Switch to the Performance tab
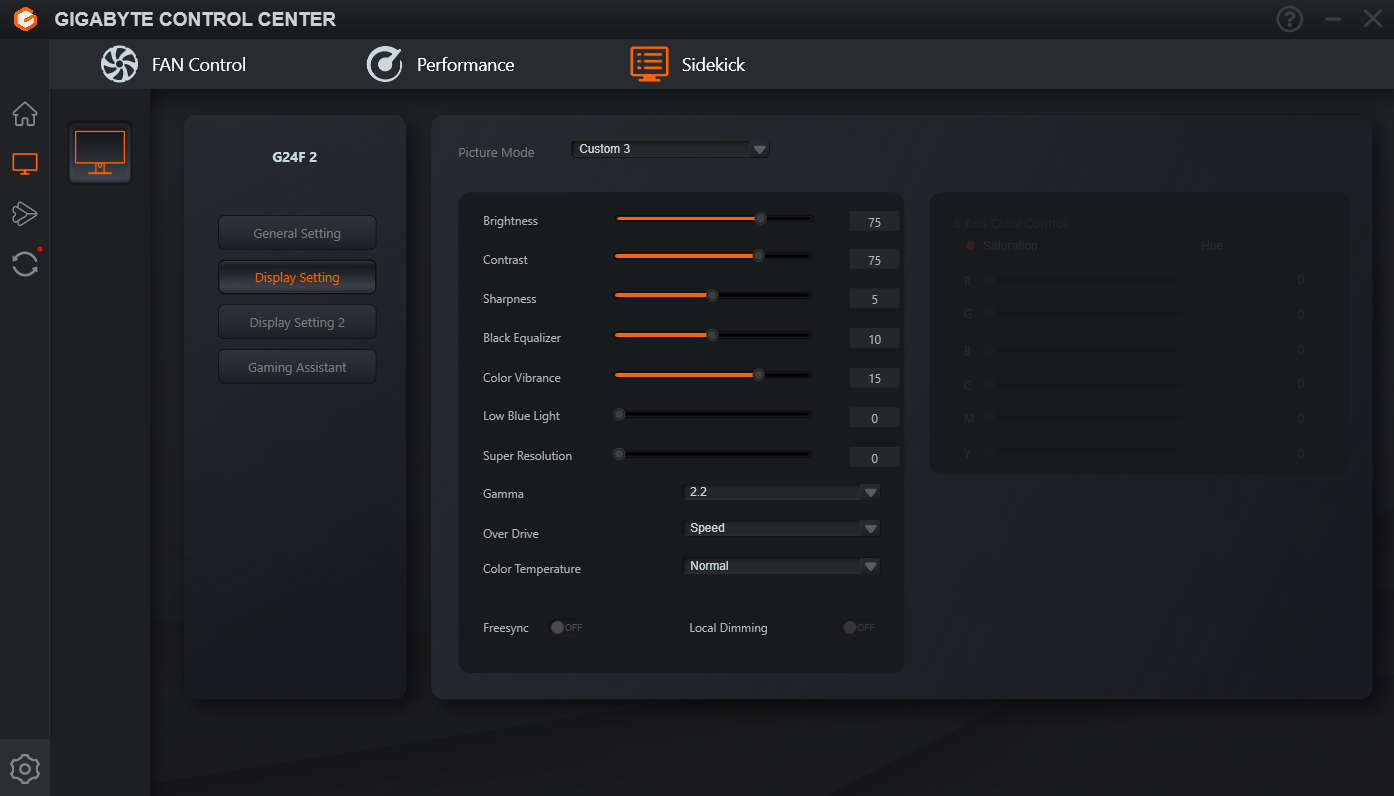The image size is (1394, 796). pyautogui.click(x=440, y=65)
